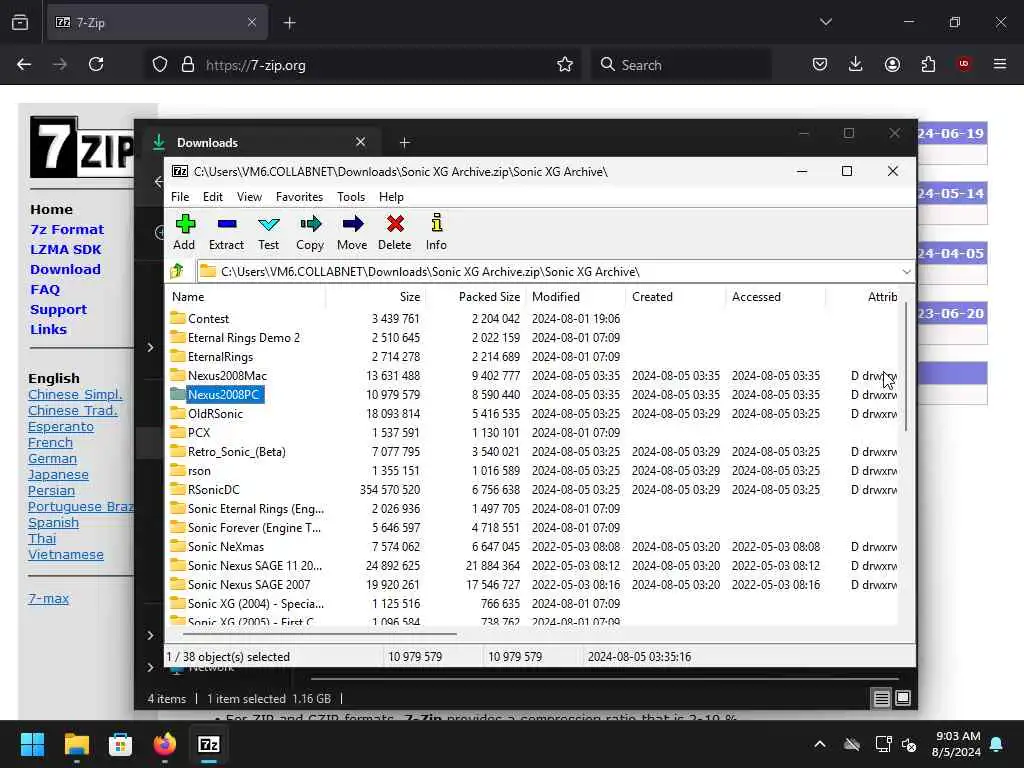Open the Favorites menu

click(x=299, y=197)
